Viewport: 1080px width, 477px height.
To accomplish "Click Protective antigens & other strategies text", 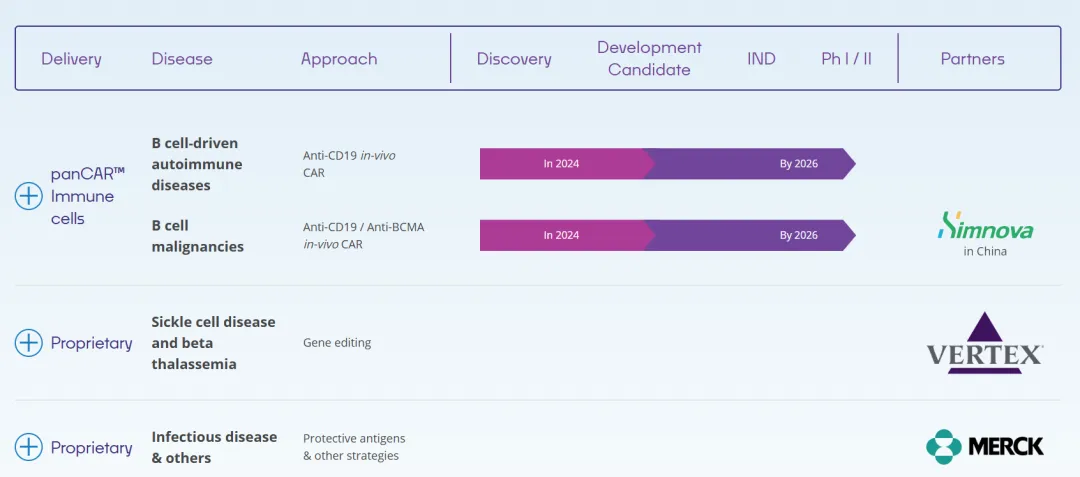I will (x=354, y=447).
